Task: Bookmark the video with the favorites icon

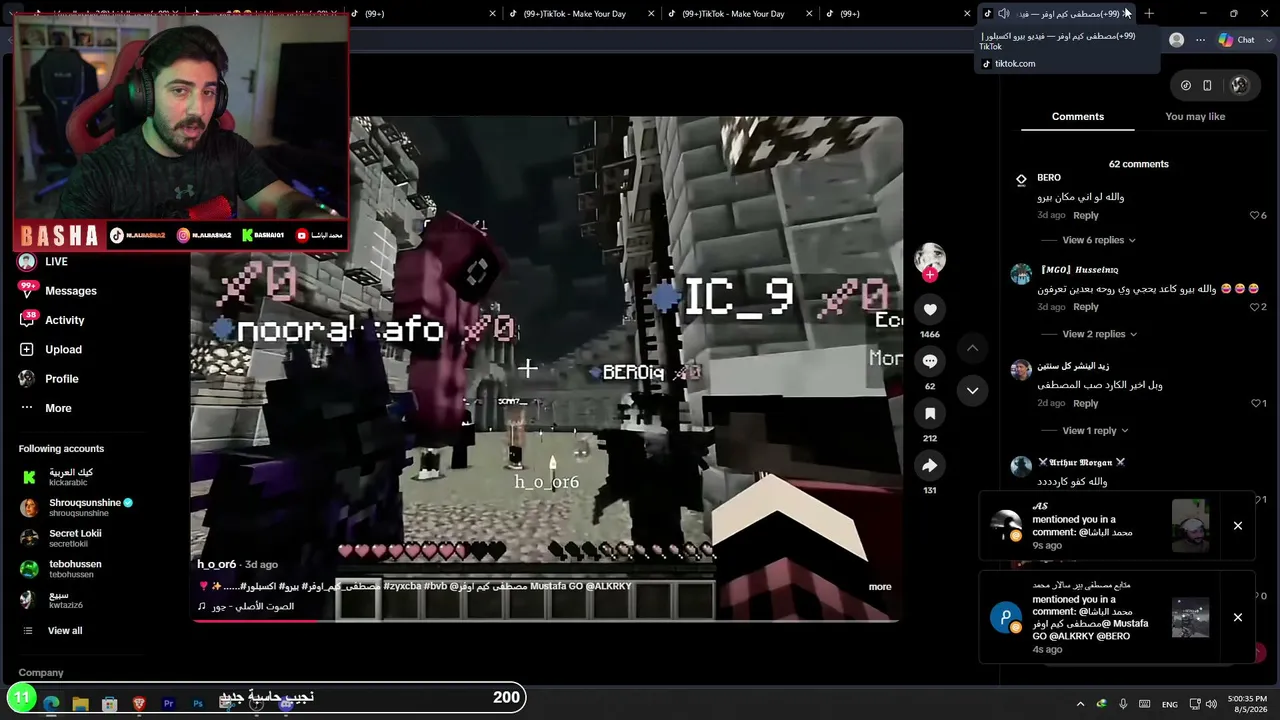Action: pos(930,413)
